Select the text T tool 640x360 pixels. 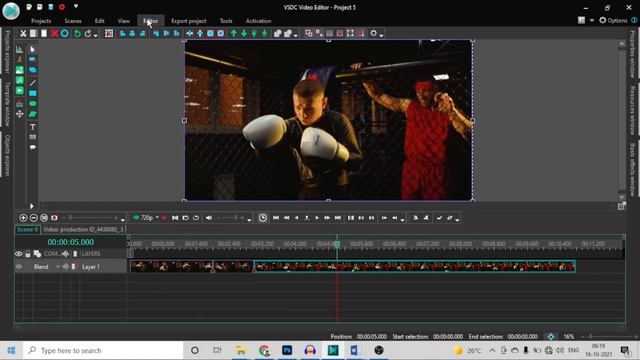point(33,127)
